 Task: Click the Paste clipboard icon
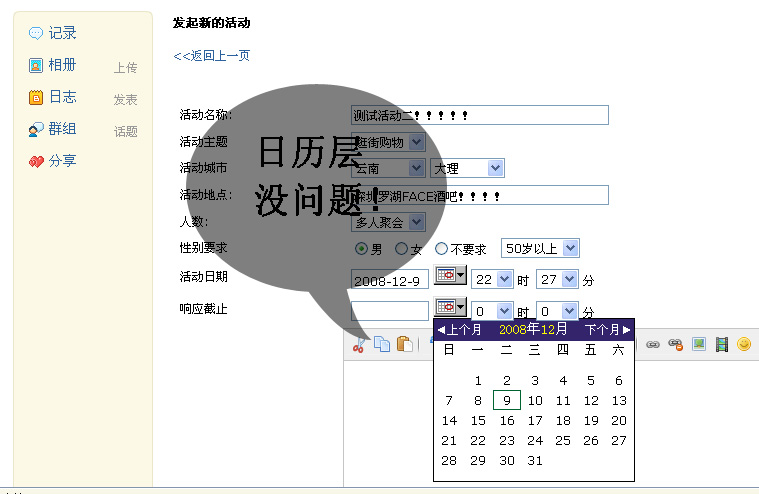coord(405,344)
